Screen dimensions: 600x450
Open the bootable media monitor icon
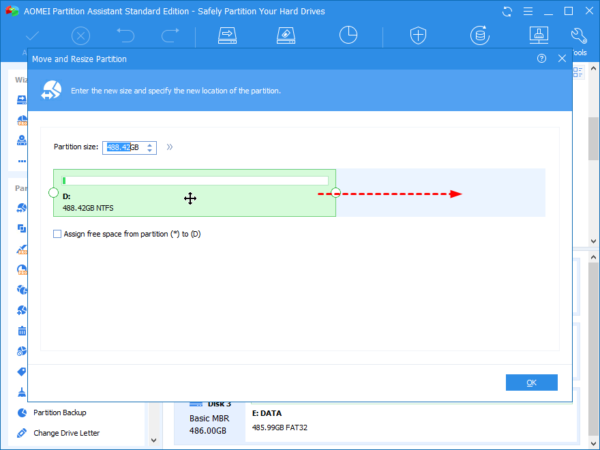(539, 35)
